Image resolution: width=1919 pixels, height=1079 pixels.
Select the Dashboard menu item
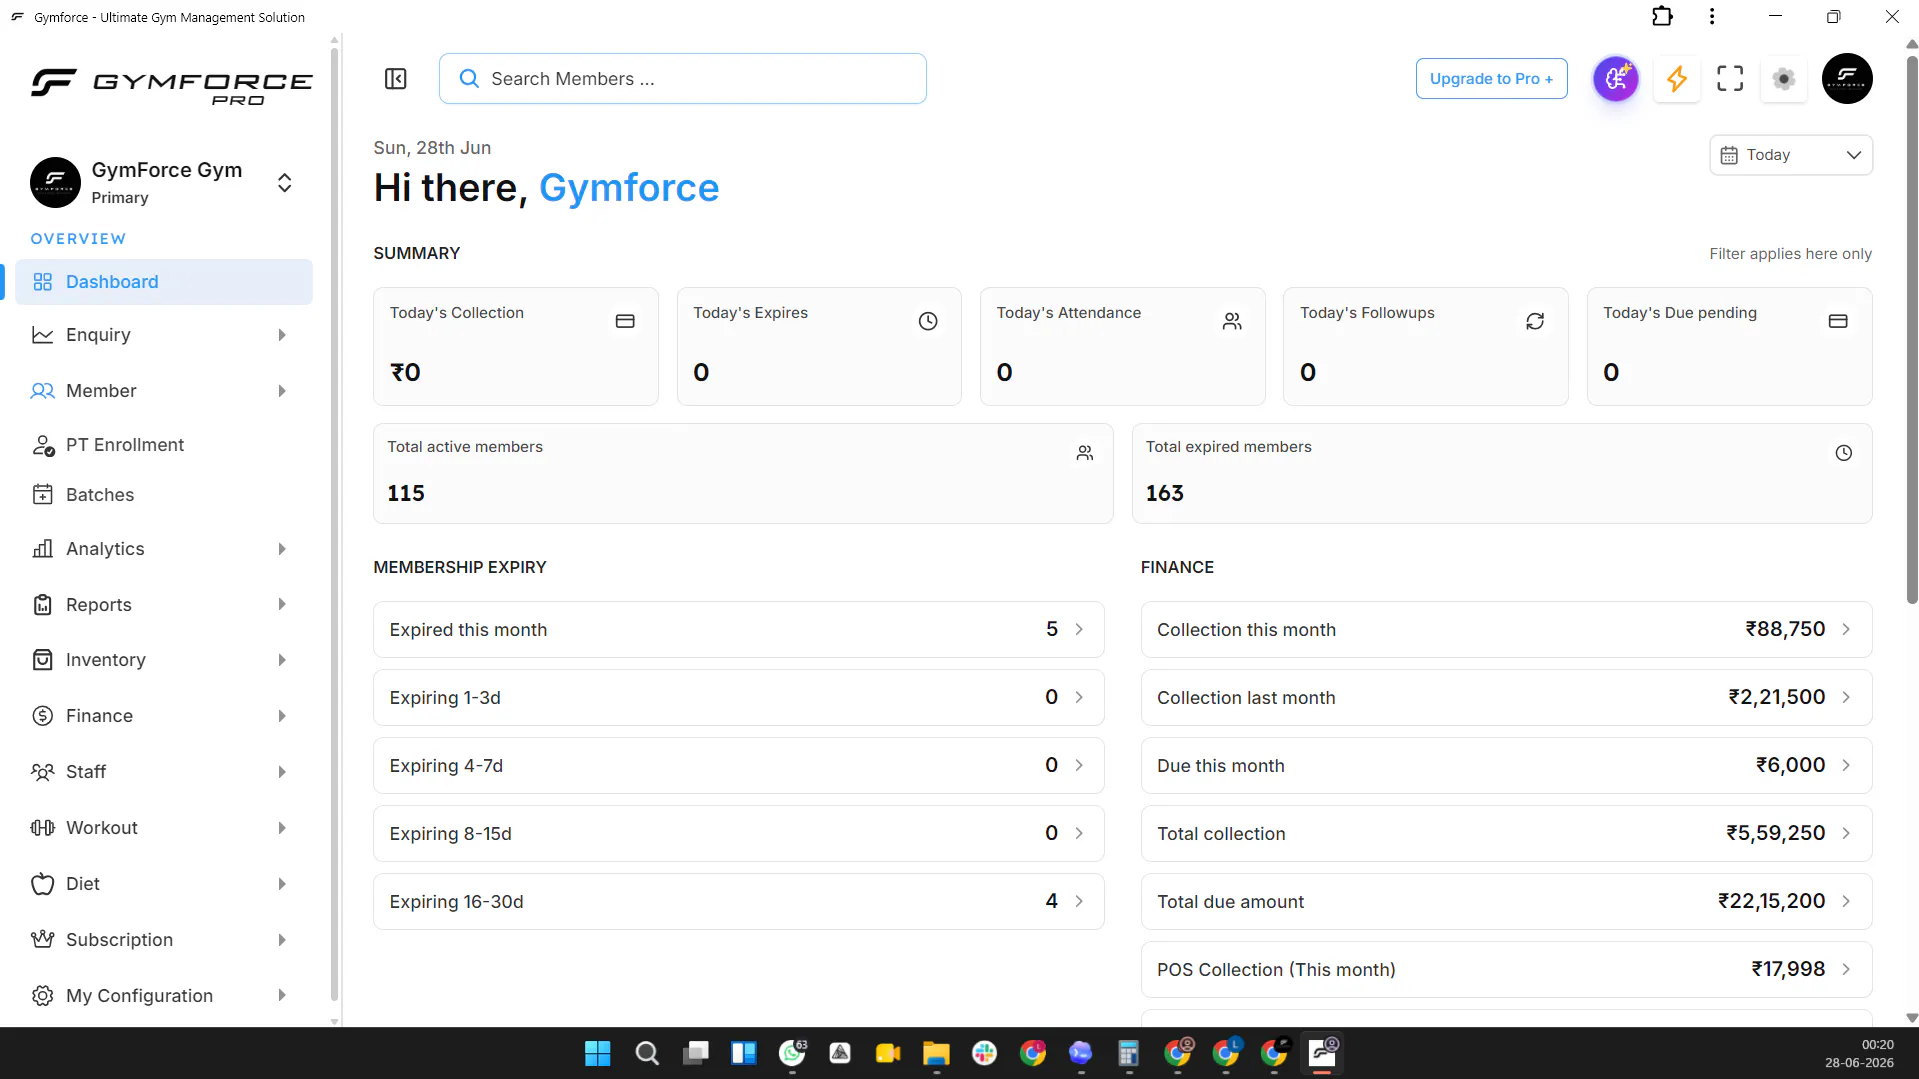click(x=164, y=282)
